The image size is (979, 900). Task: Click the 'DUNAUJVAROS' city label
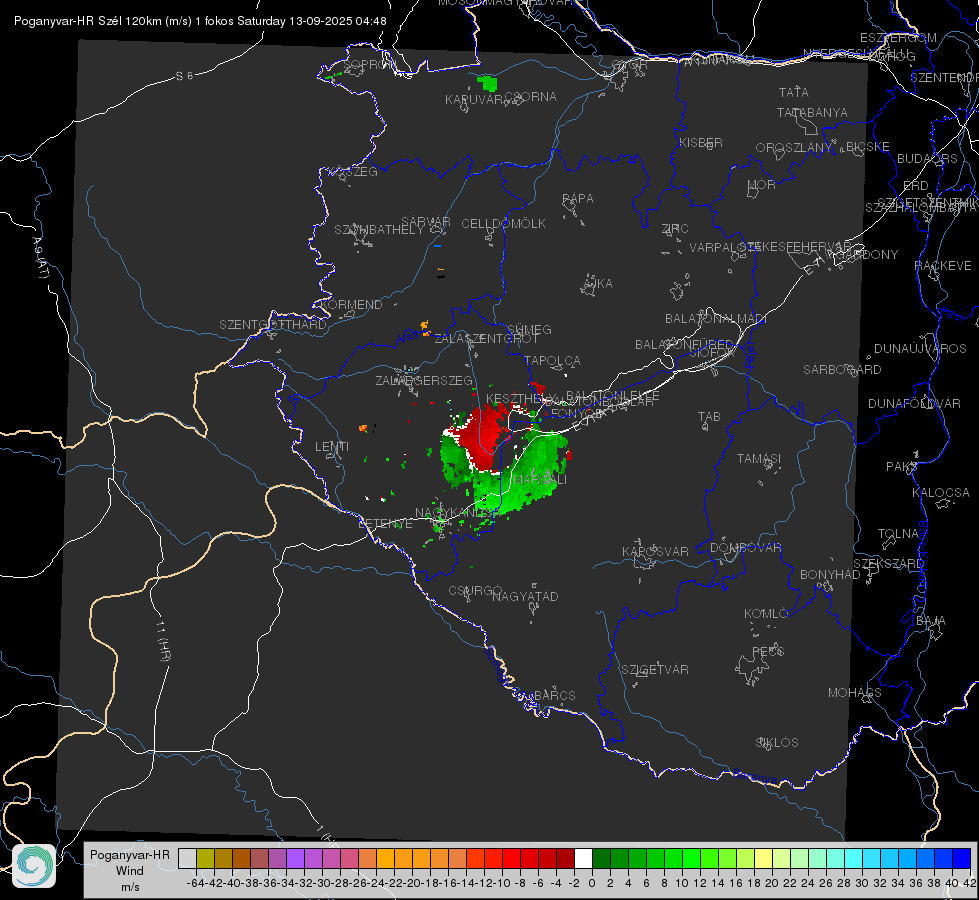click(920, 349)
